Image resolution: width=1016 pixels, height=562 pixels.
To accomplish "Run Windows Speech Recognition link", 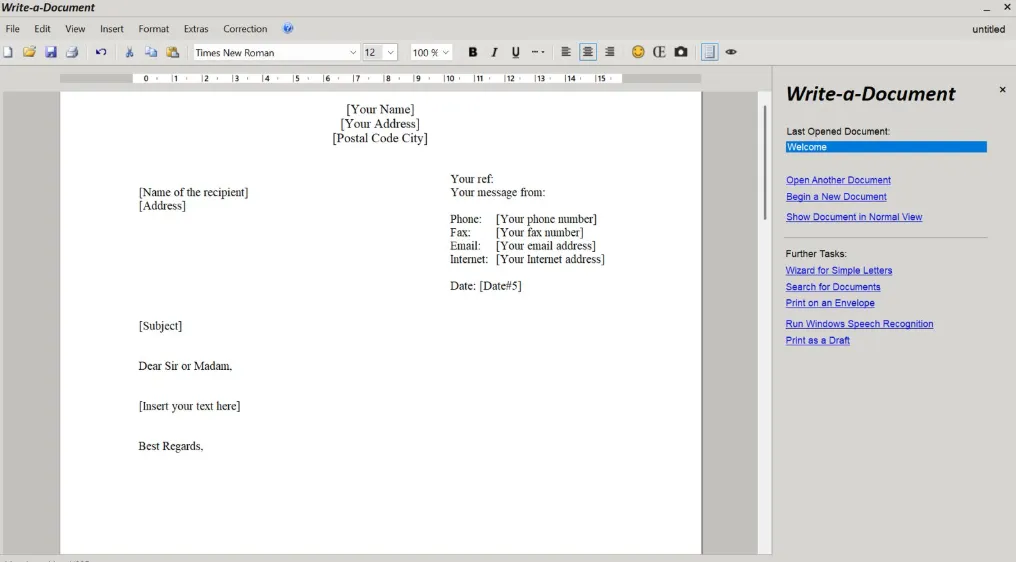I will [x=859, y=323].
